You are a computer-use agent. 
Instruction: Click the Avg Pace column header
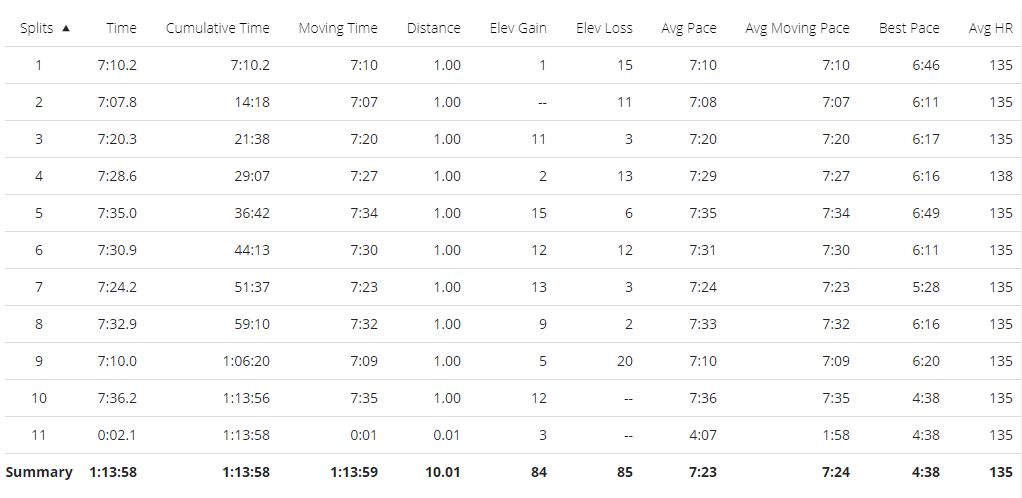click(x=688, y=28)
